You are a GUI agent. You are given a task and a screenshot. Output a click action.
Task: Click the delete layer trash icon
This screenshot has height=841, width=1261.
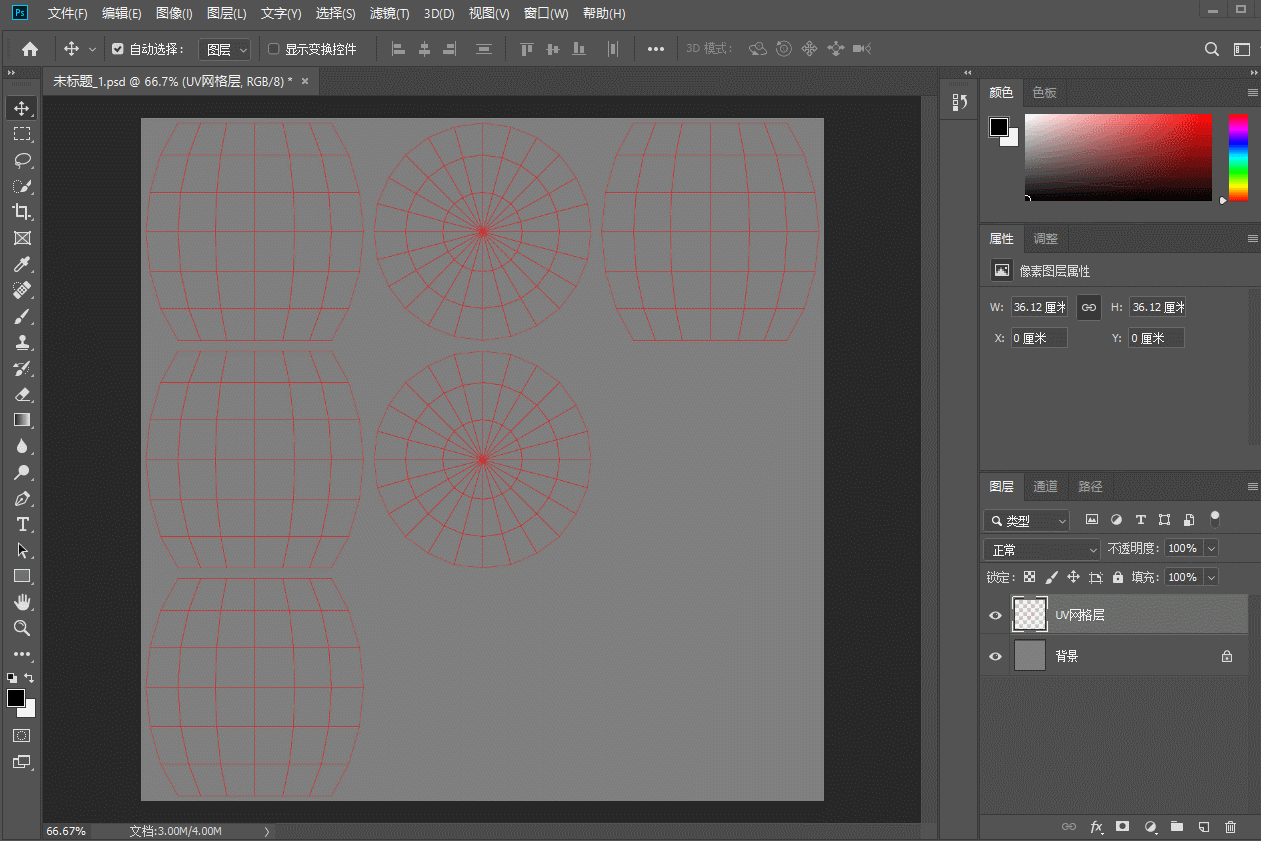coord(1230,827)
